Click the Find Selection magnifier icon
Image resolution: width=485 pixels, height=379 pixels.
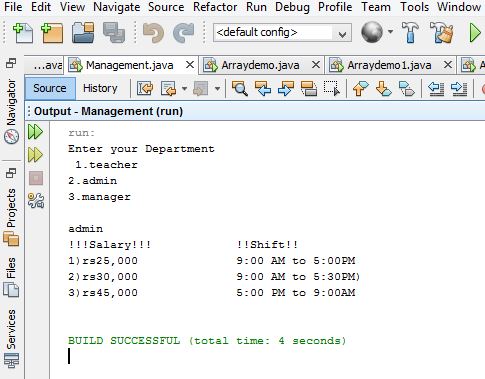240,89
